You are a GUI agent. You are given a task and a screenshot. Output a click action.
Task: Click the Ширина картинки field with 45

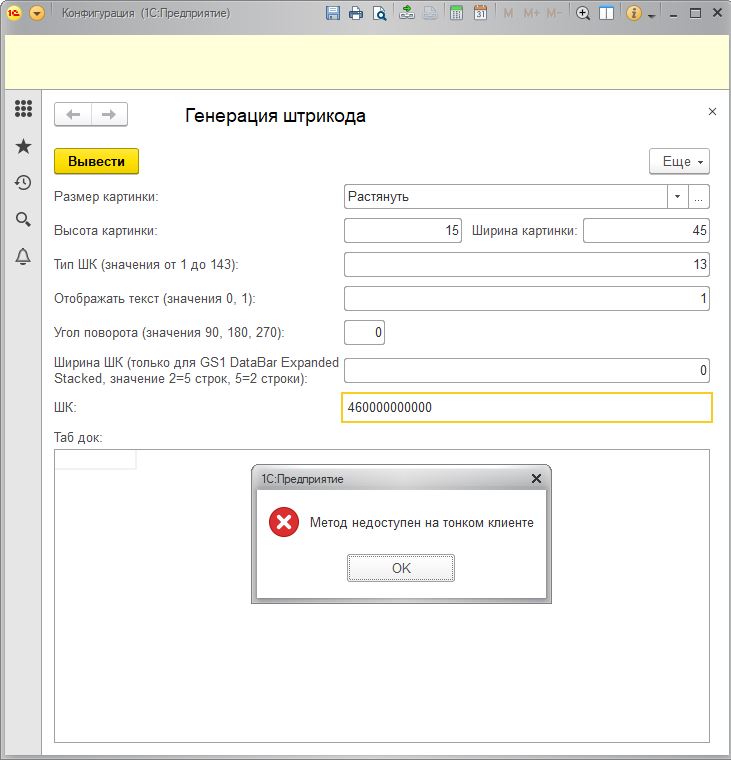(x=646, y=230)
